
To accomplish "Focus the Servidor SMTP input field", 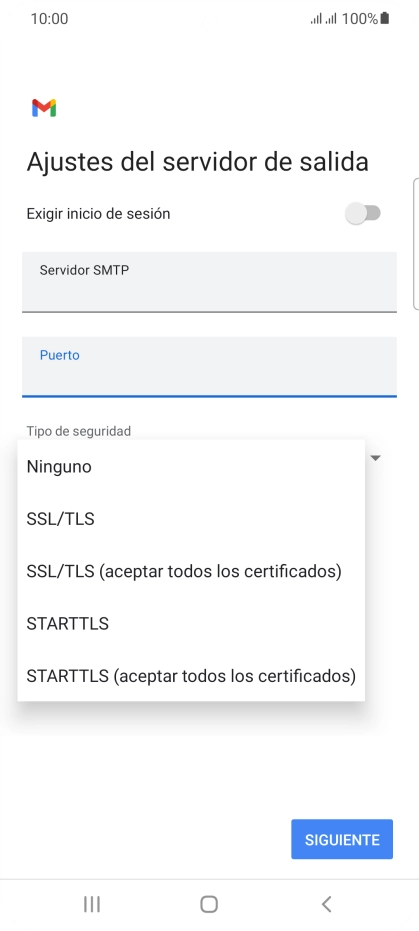I will (210, 281).
